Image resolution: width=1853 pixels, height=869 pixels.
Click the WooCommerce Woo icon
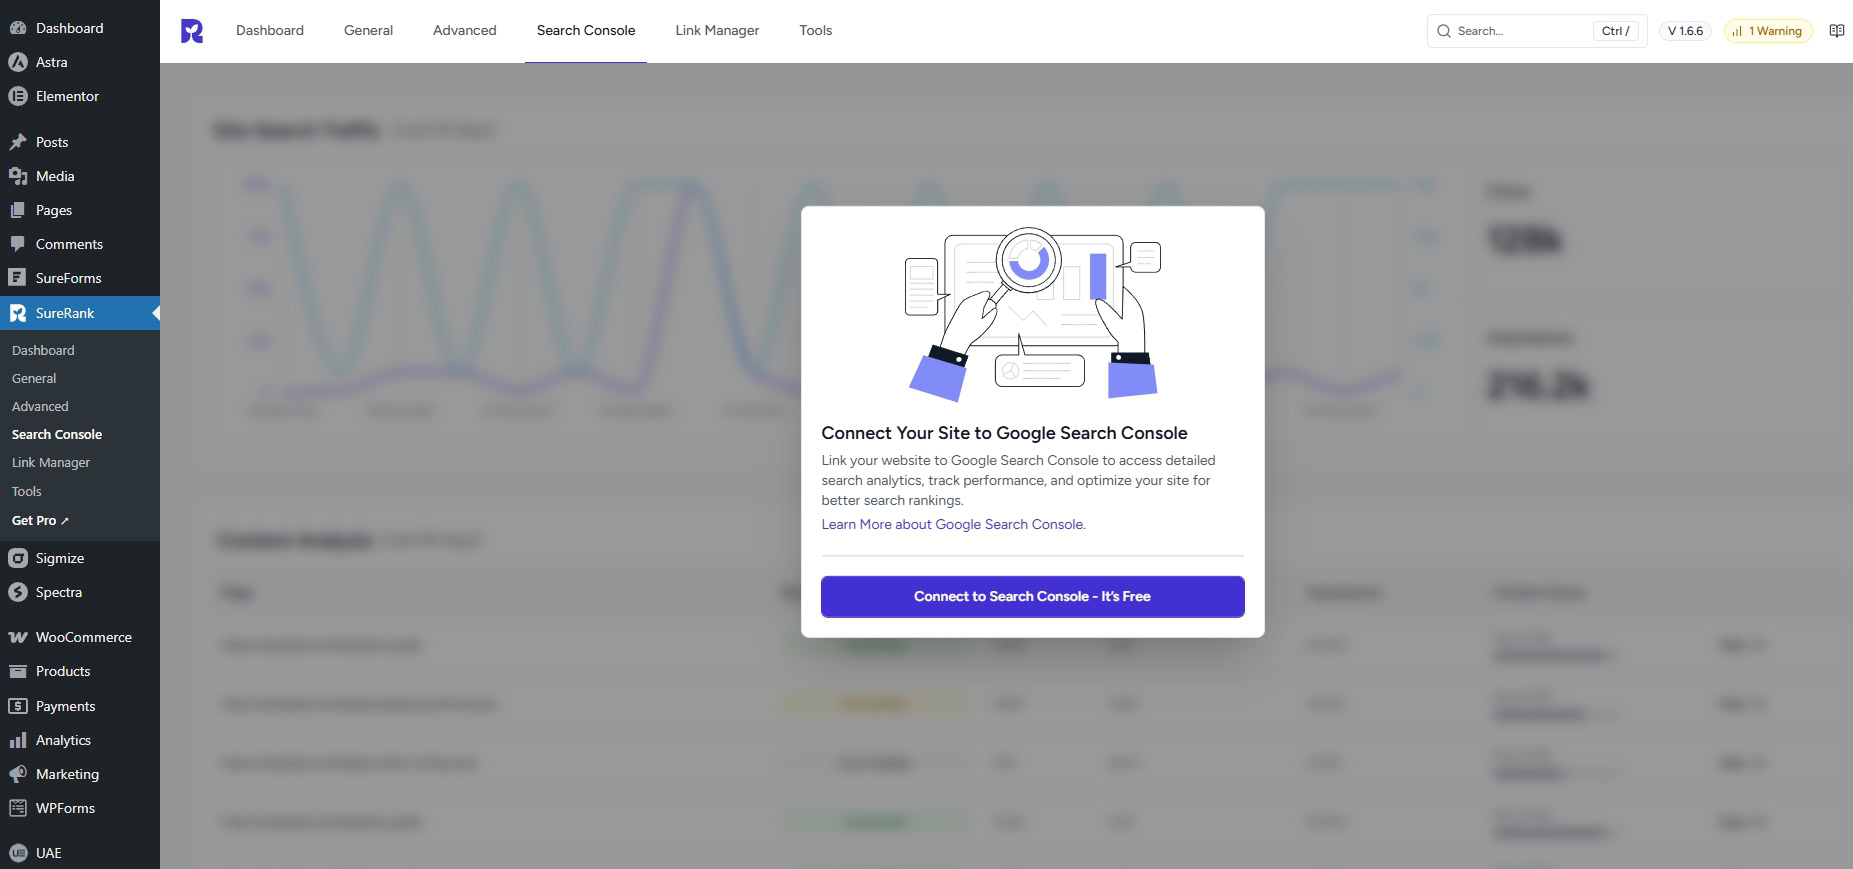[x=18, y=637]
